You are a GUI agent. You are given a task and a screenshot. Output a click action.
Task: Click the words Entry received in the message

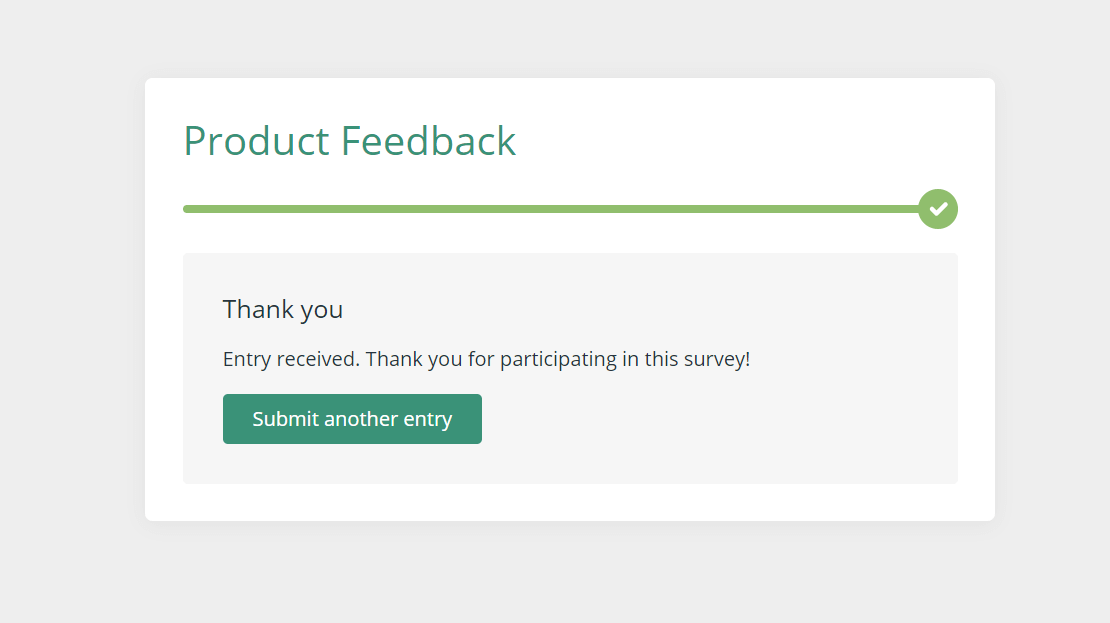tap(291, 359)
